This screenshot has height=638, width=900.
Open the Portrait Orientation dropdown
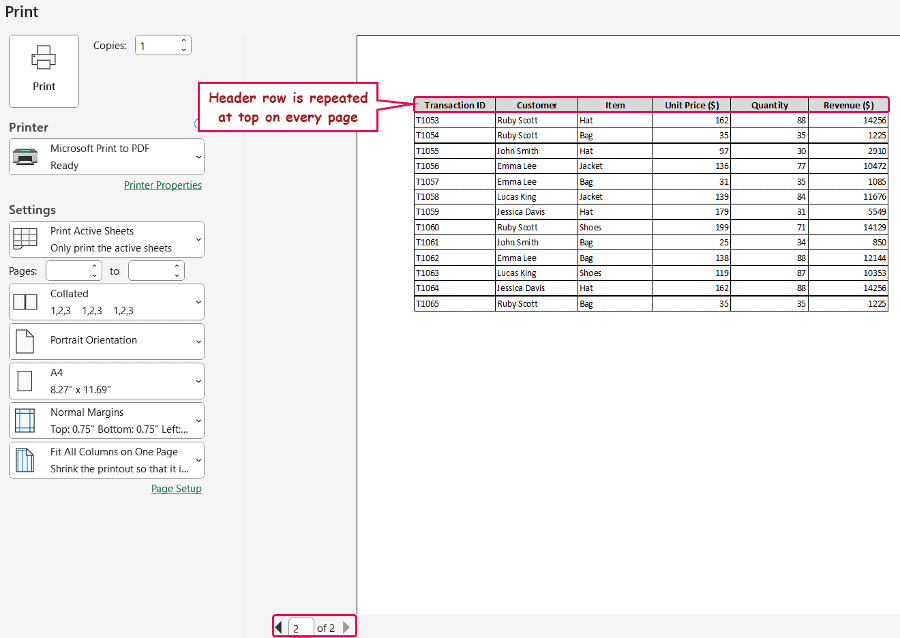(x=107, y=341)
